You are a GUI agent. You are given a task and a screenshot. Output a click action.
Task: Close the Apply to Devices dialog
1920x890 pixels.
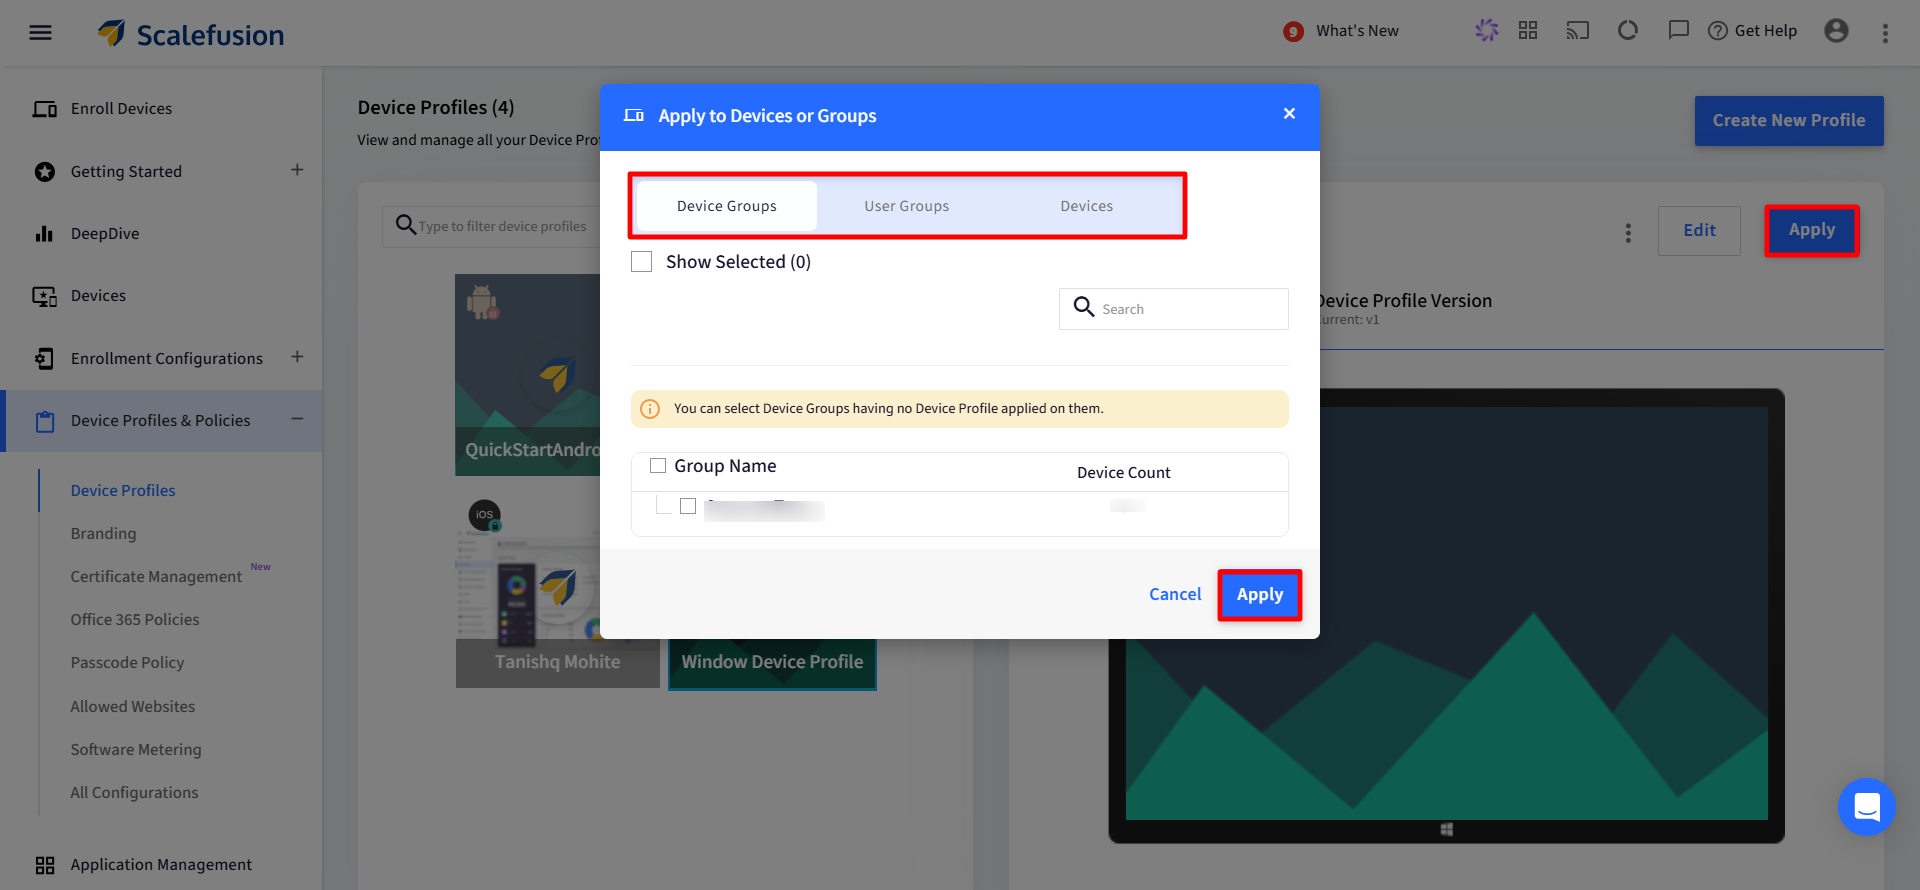[x=1289, y=114]
